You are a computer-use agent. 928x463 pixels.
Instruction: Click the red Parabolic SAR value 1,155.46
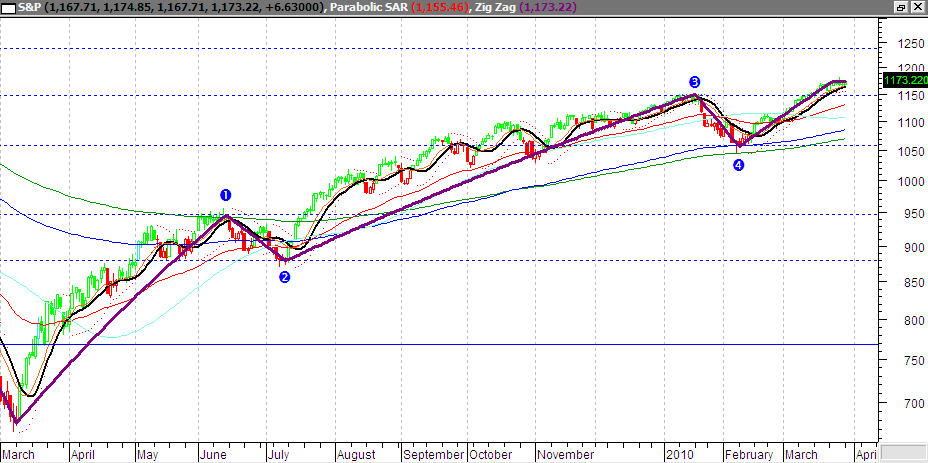440,8
